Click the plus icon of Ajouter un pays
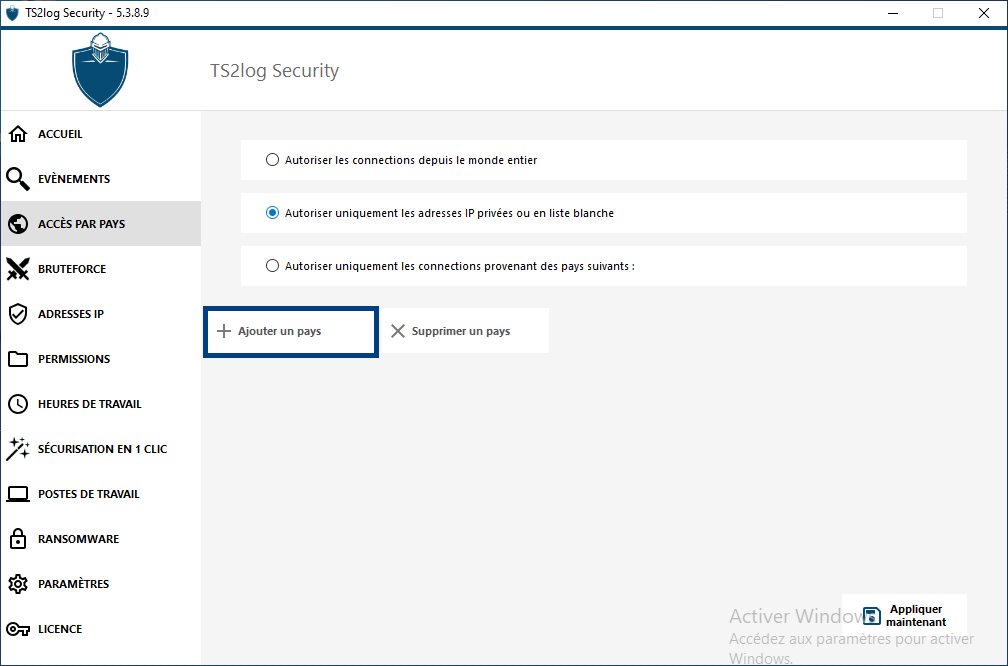Screen dimensions: 1008x666 [x=224, y=331]
